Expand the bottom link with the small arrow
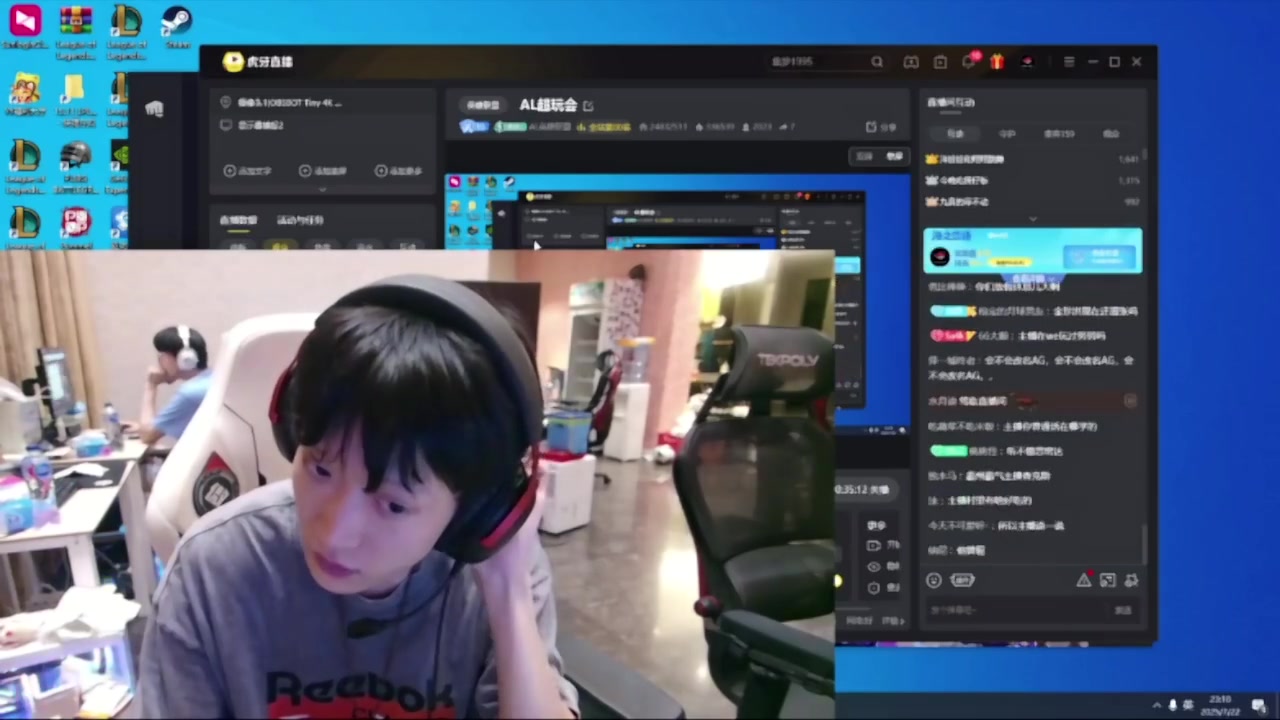 [892, 621]
